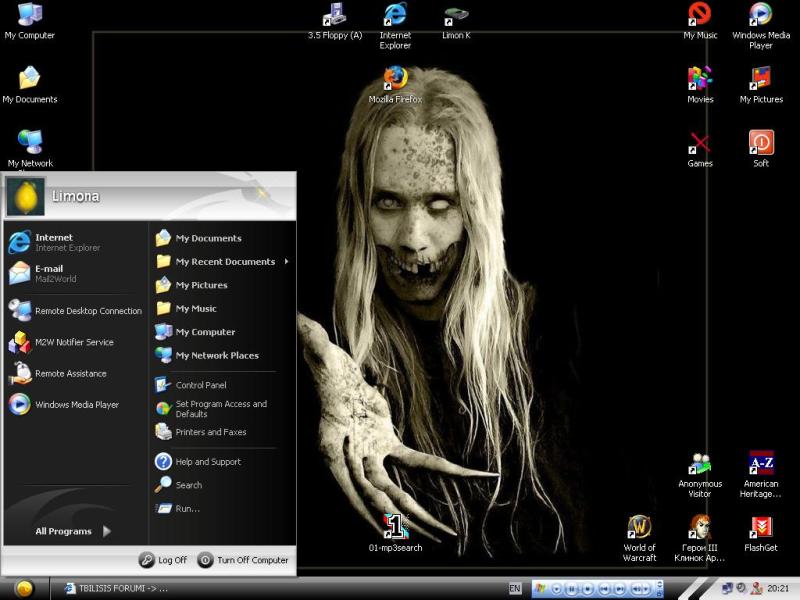Open My Documents icon on the desktop
This screenshot has width=800, height=600.
[30, 85]
